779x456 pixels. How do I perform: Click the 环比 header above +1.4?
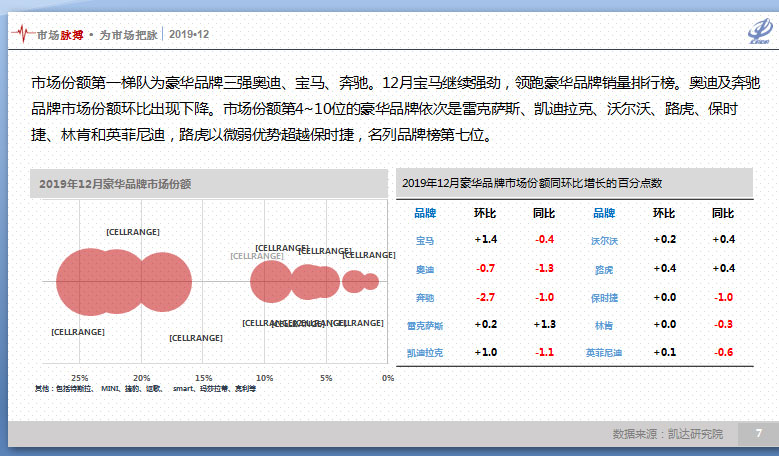[485, 213]
